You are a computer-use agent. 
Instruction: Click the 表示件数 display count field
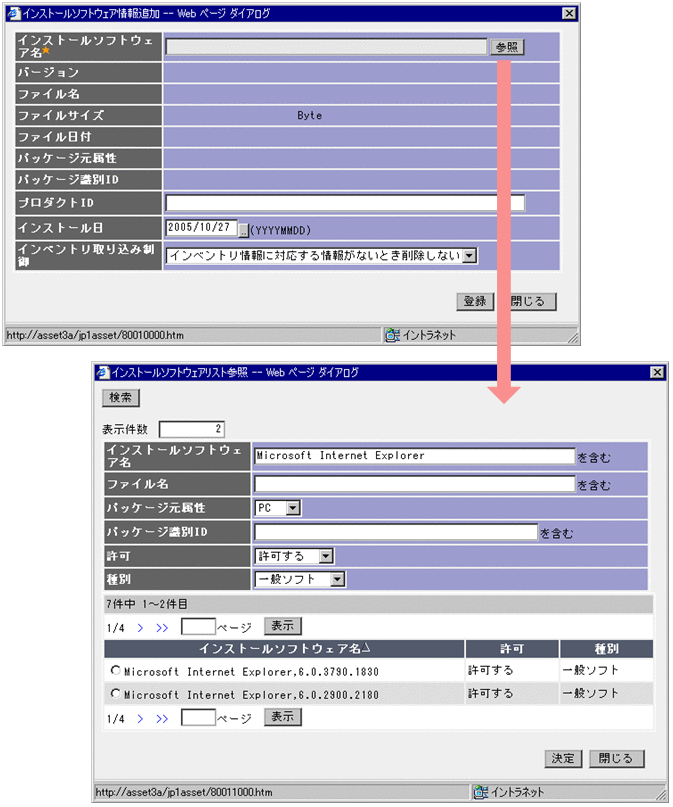point(191,429)
